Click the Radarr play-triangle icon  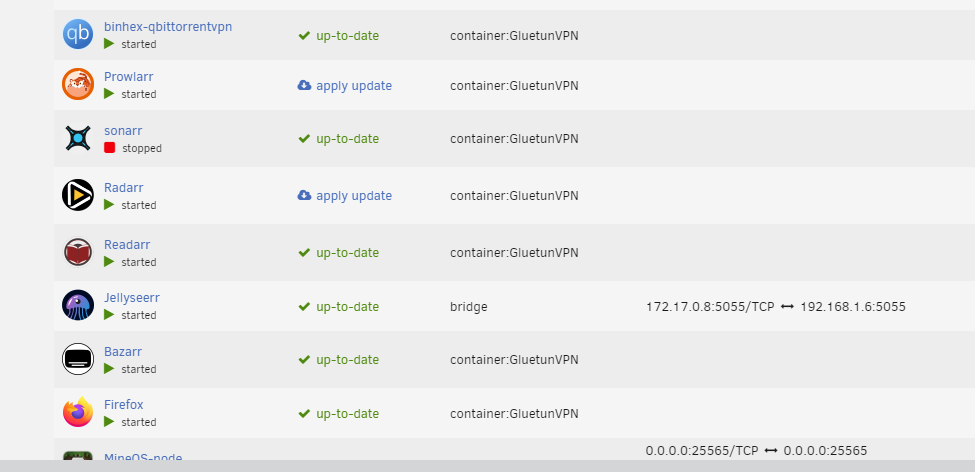[78, 195]
